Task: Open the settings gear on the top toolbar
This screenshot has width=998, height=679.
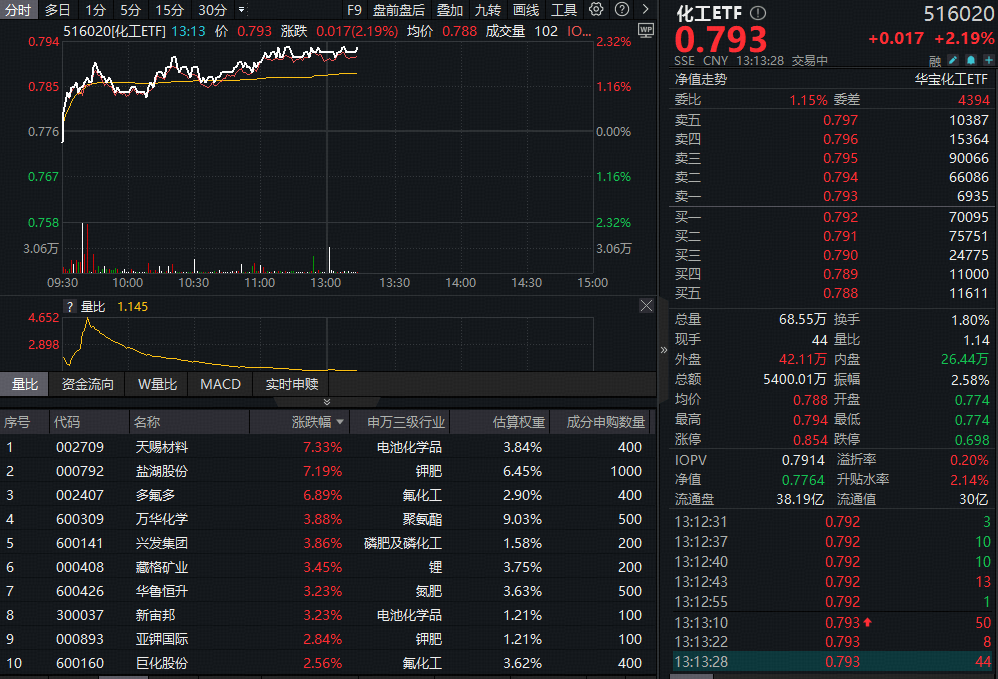Action: 596,9
